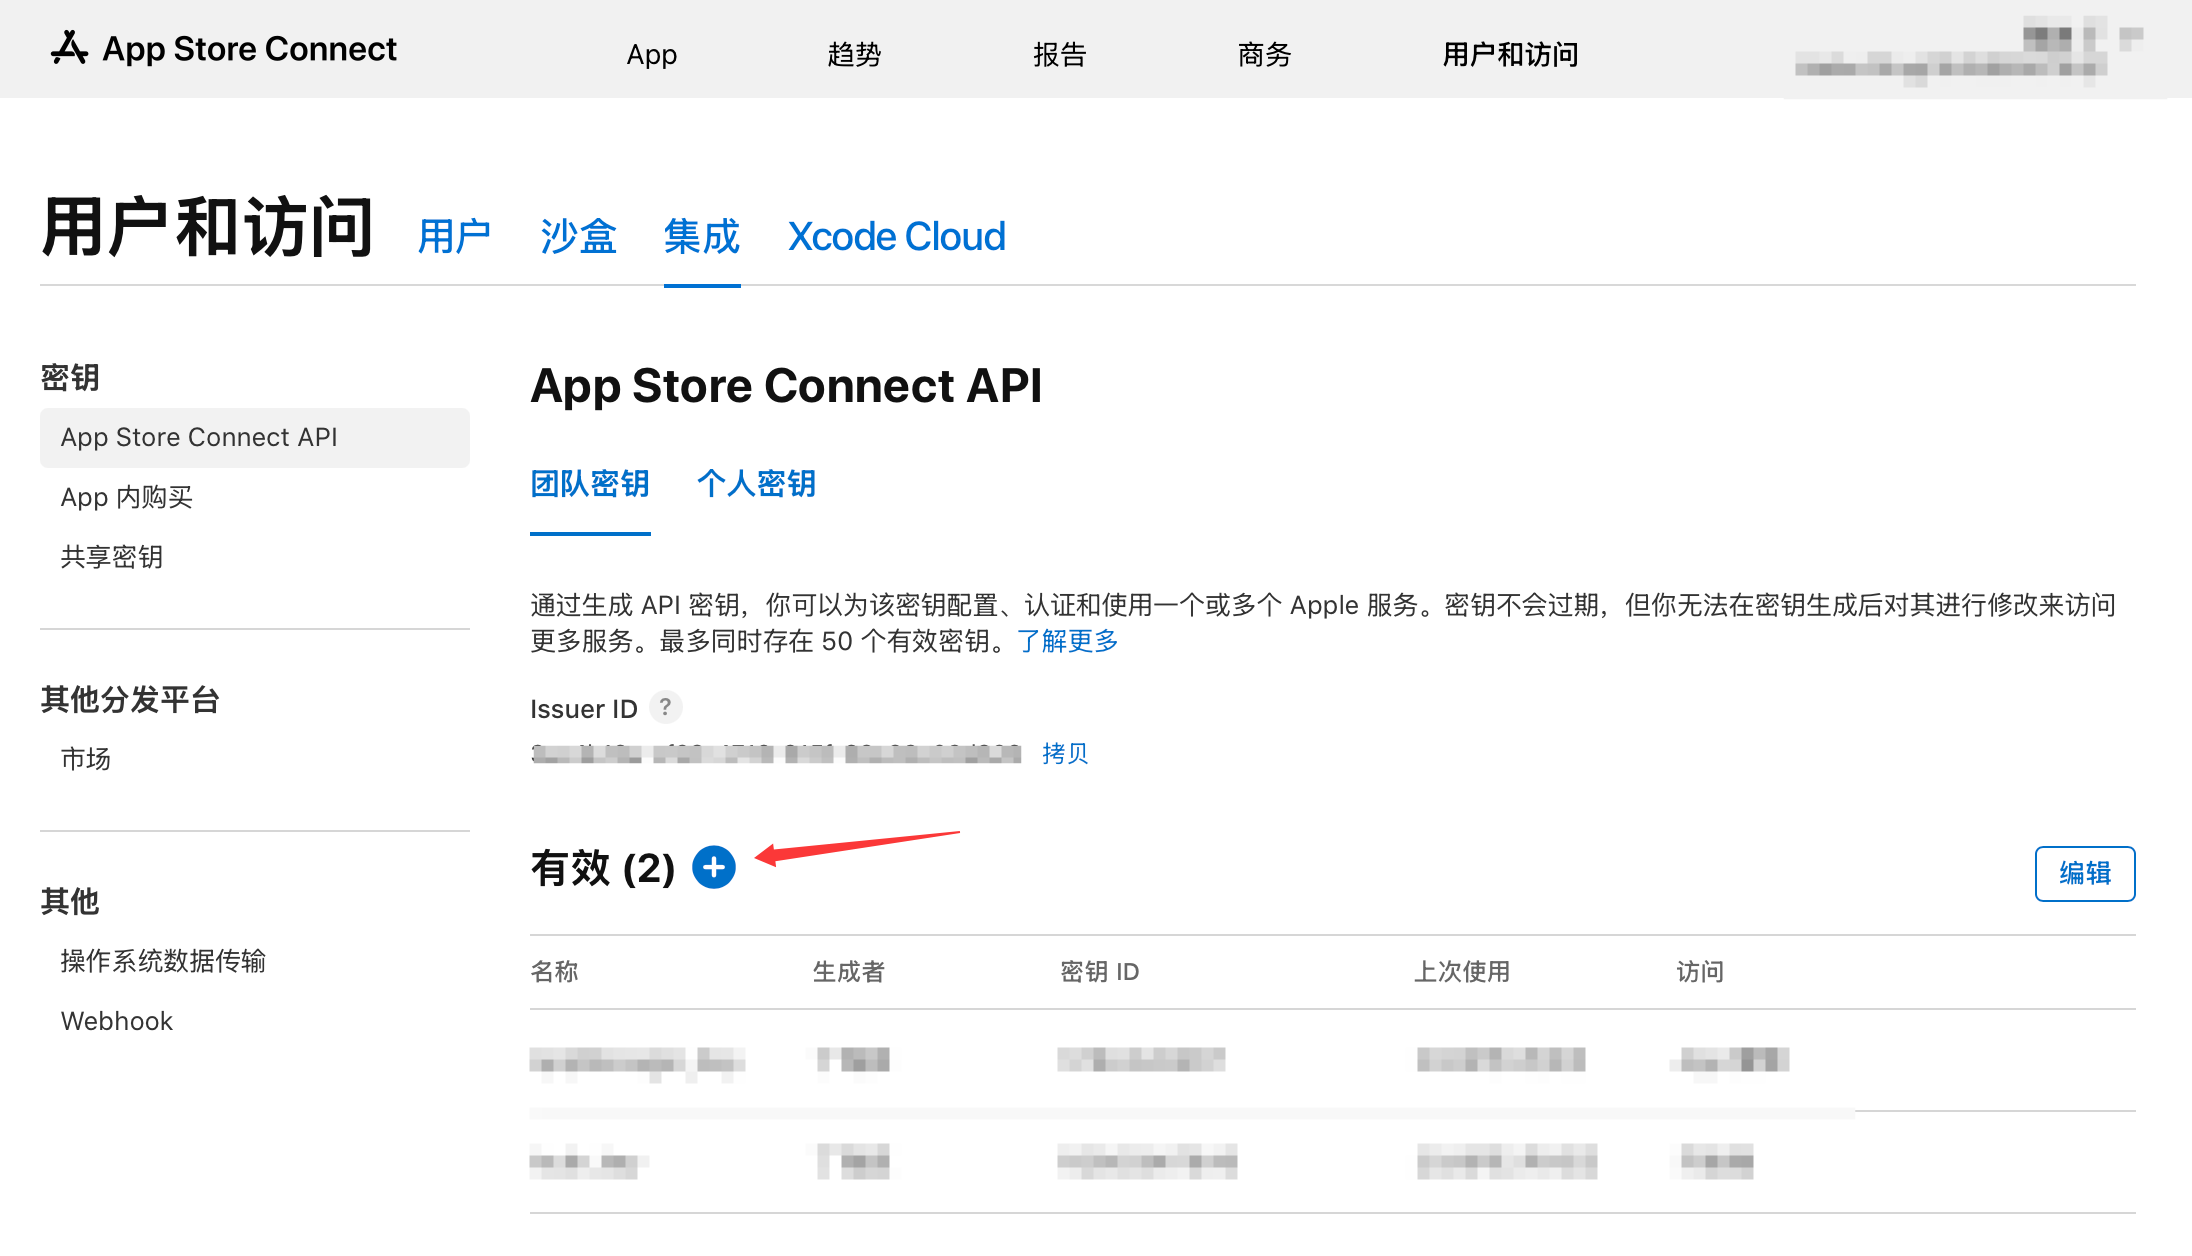Click the 了解更多 link
The height and width of the screenshot is (1256, 2192).
click(1068, 641)
